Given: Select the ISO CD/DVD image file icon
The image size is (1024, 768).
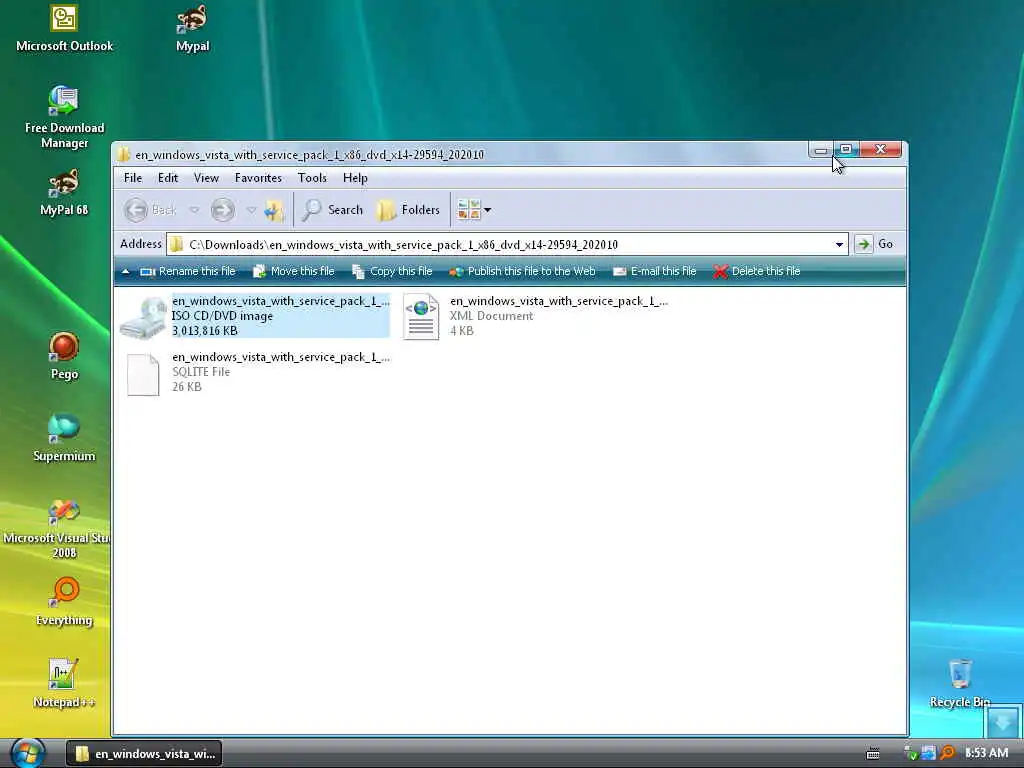Looking at the screenshot, I should pos(144,317).
